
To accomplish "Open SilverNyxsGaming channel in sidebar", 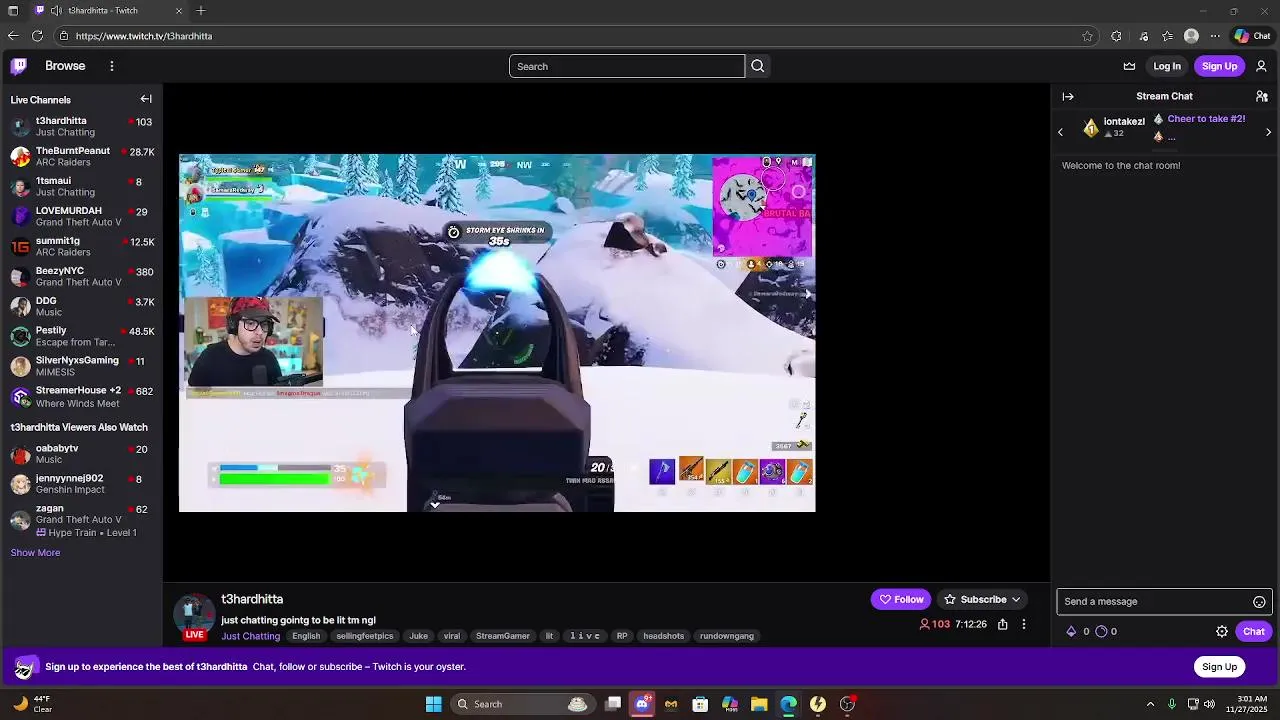I will [81, 366].
